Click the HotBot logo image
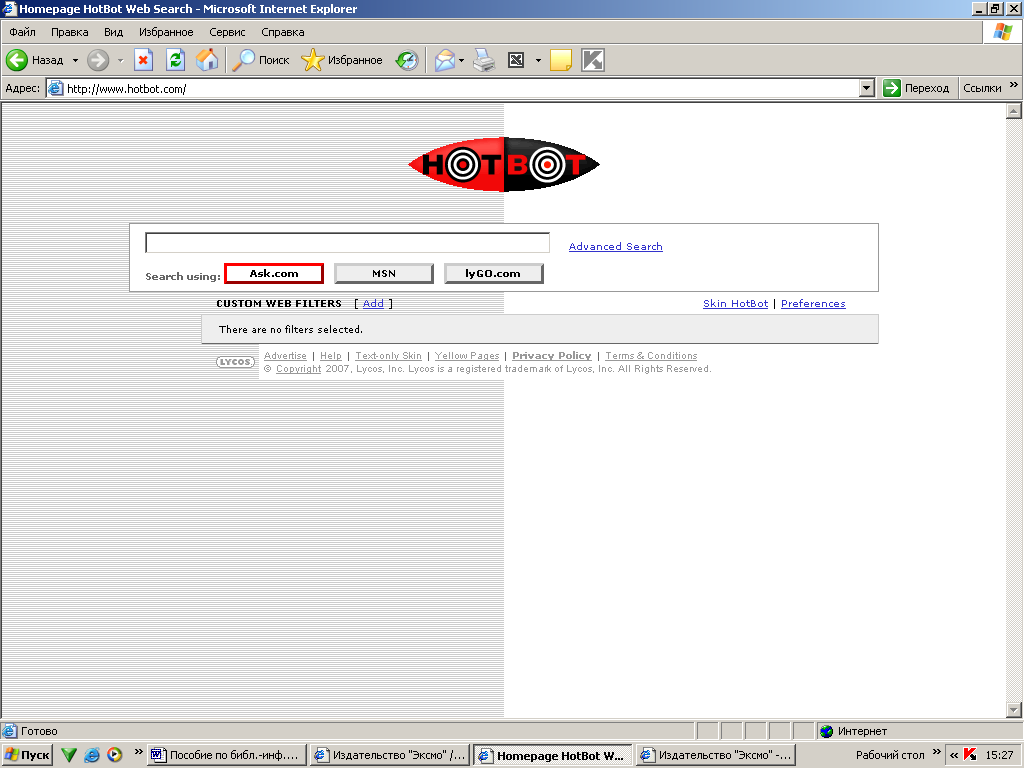This screenshot has width=1024, height=768. point(504,165)
